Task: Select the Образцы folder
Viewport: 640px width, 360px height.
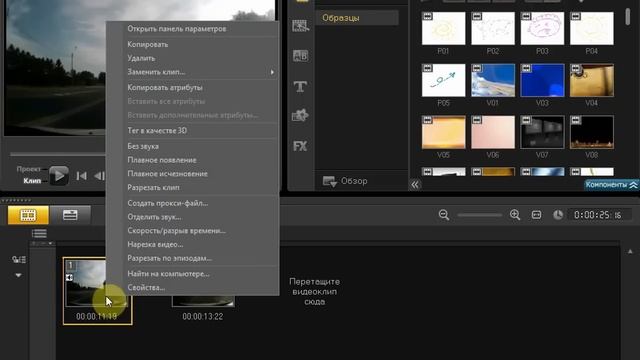Action: tap(357, 18)
